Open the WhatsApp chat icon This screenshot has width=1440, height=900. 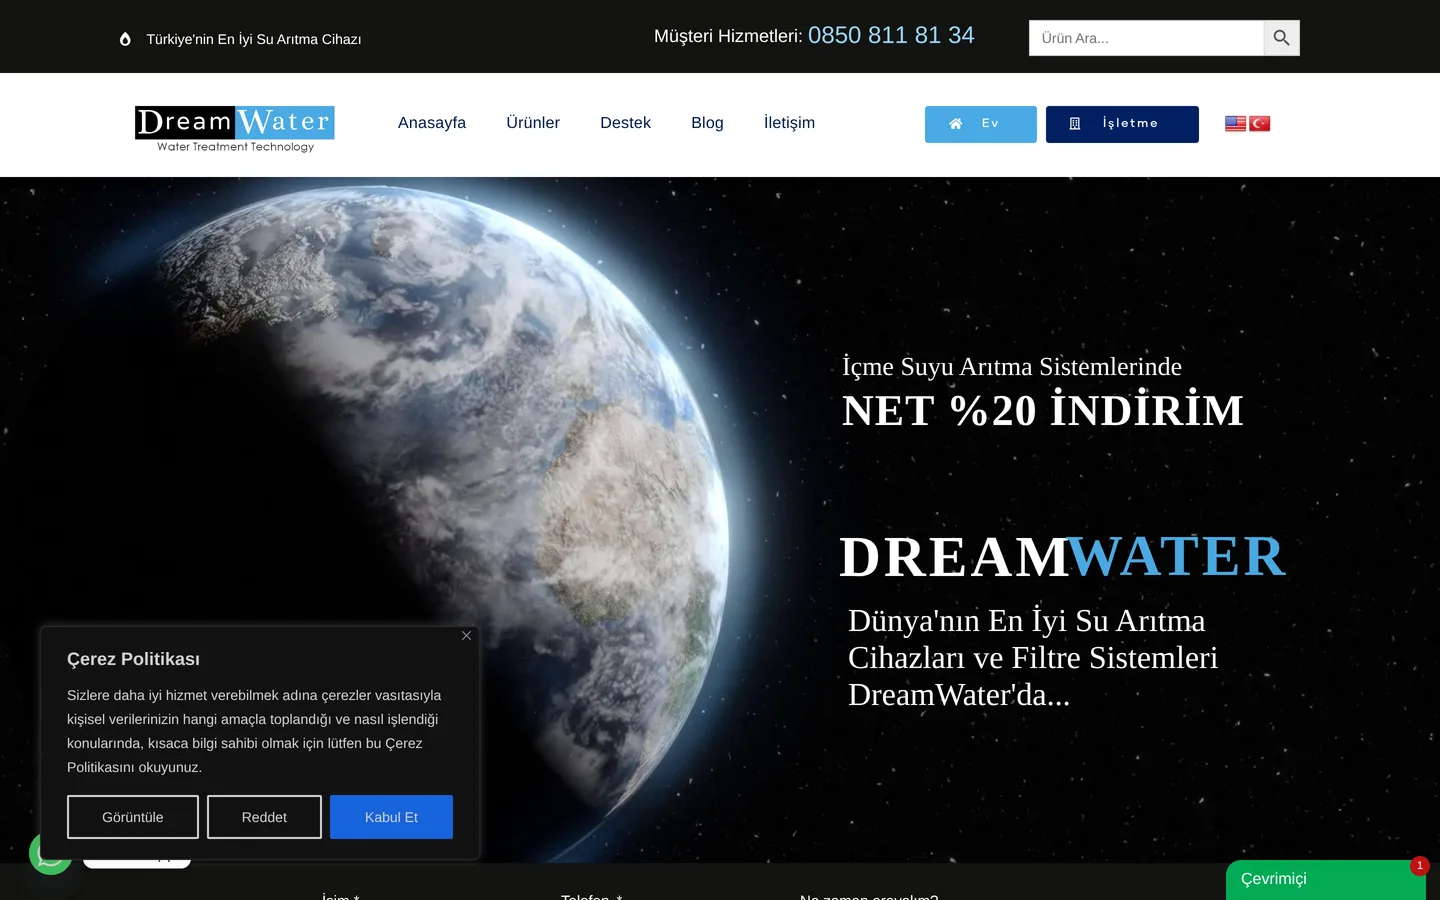coord(50,854)
